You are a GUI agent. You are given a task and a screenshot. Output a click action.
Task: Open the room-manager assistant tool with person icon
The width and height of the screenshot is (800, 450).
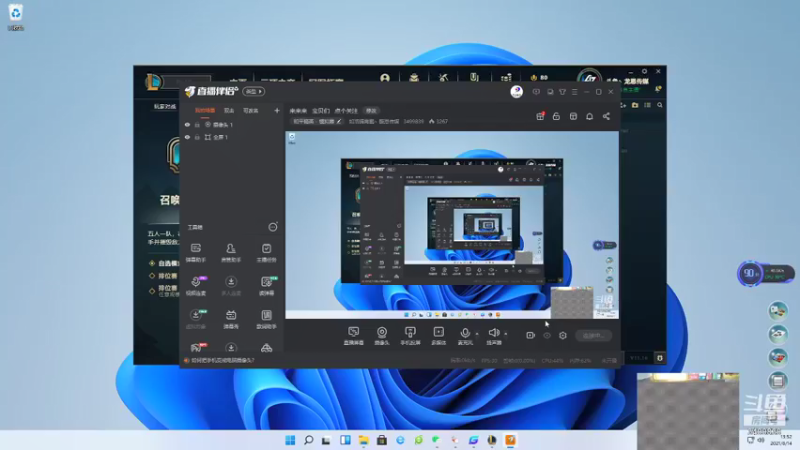(x=231, y=253)
